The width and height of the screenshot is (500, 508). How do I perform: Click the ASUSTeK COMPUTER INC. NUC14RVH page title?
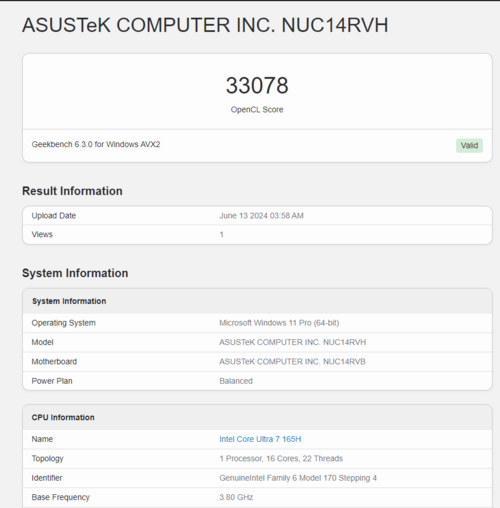(x=205, y=25)
